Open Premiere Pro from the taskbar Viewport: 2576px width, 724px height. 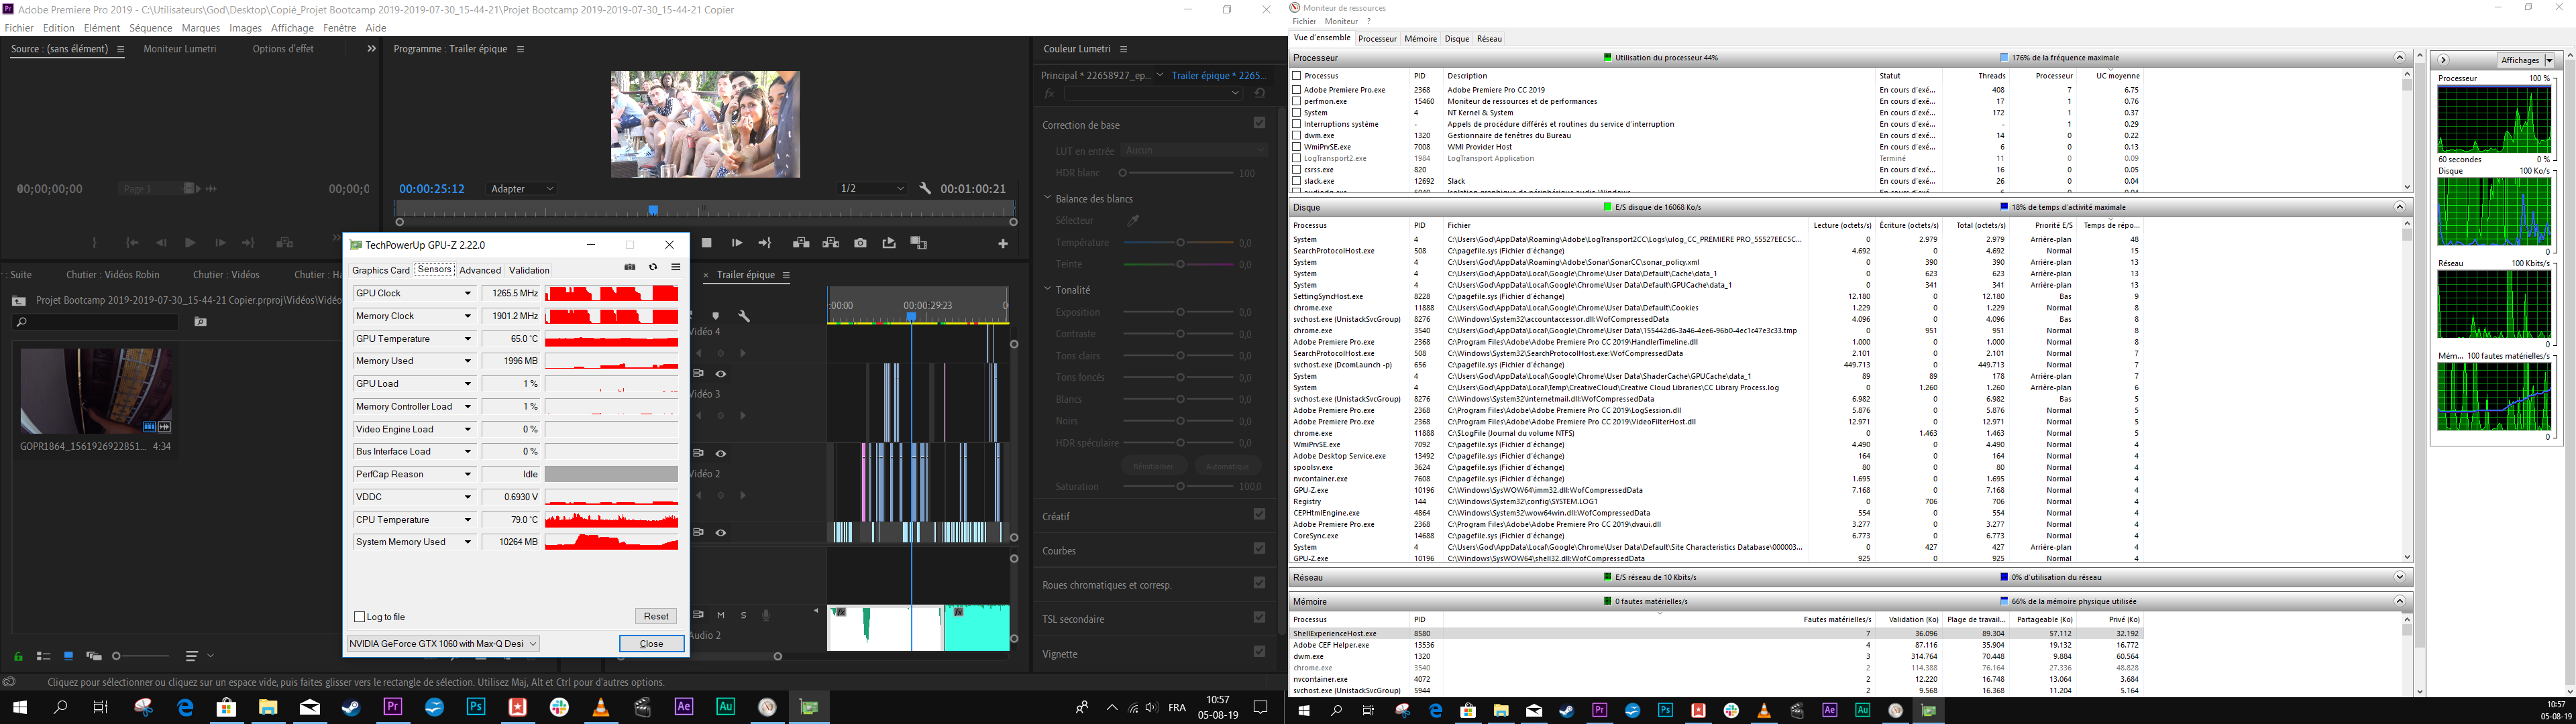(392, 707)
